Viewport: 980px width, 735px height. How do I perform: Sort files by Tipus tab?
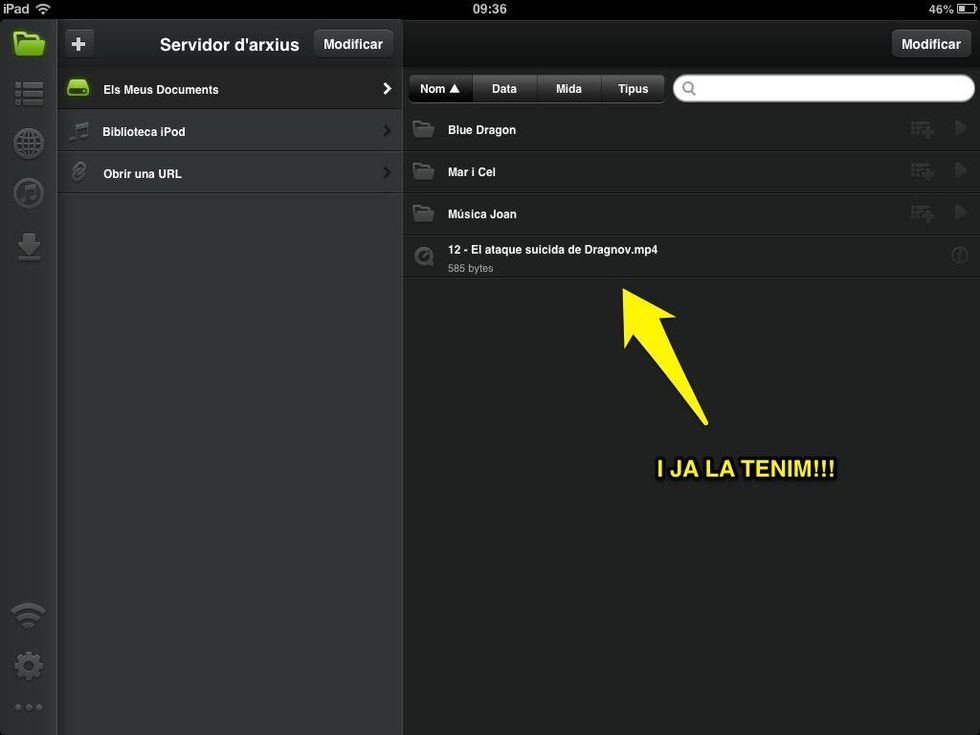(633, 89)
